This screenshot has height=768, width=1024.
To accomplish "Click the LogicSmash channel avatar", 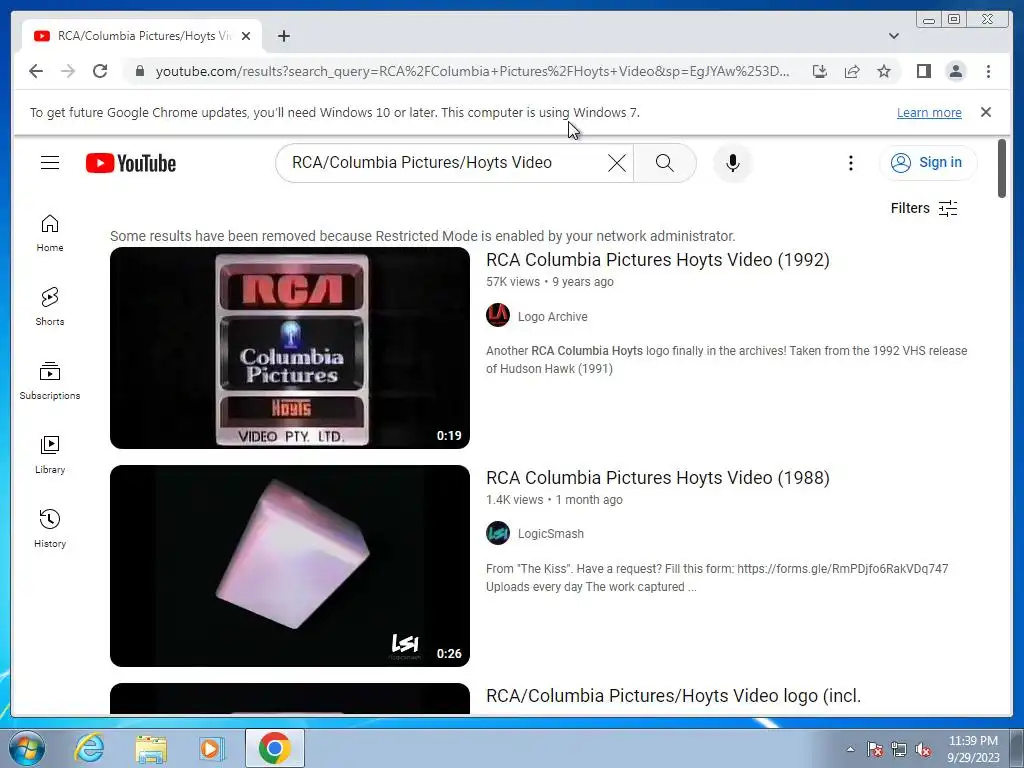I will click(498, 533).
